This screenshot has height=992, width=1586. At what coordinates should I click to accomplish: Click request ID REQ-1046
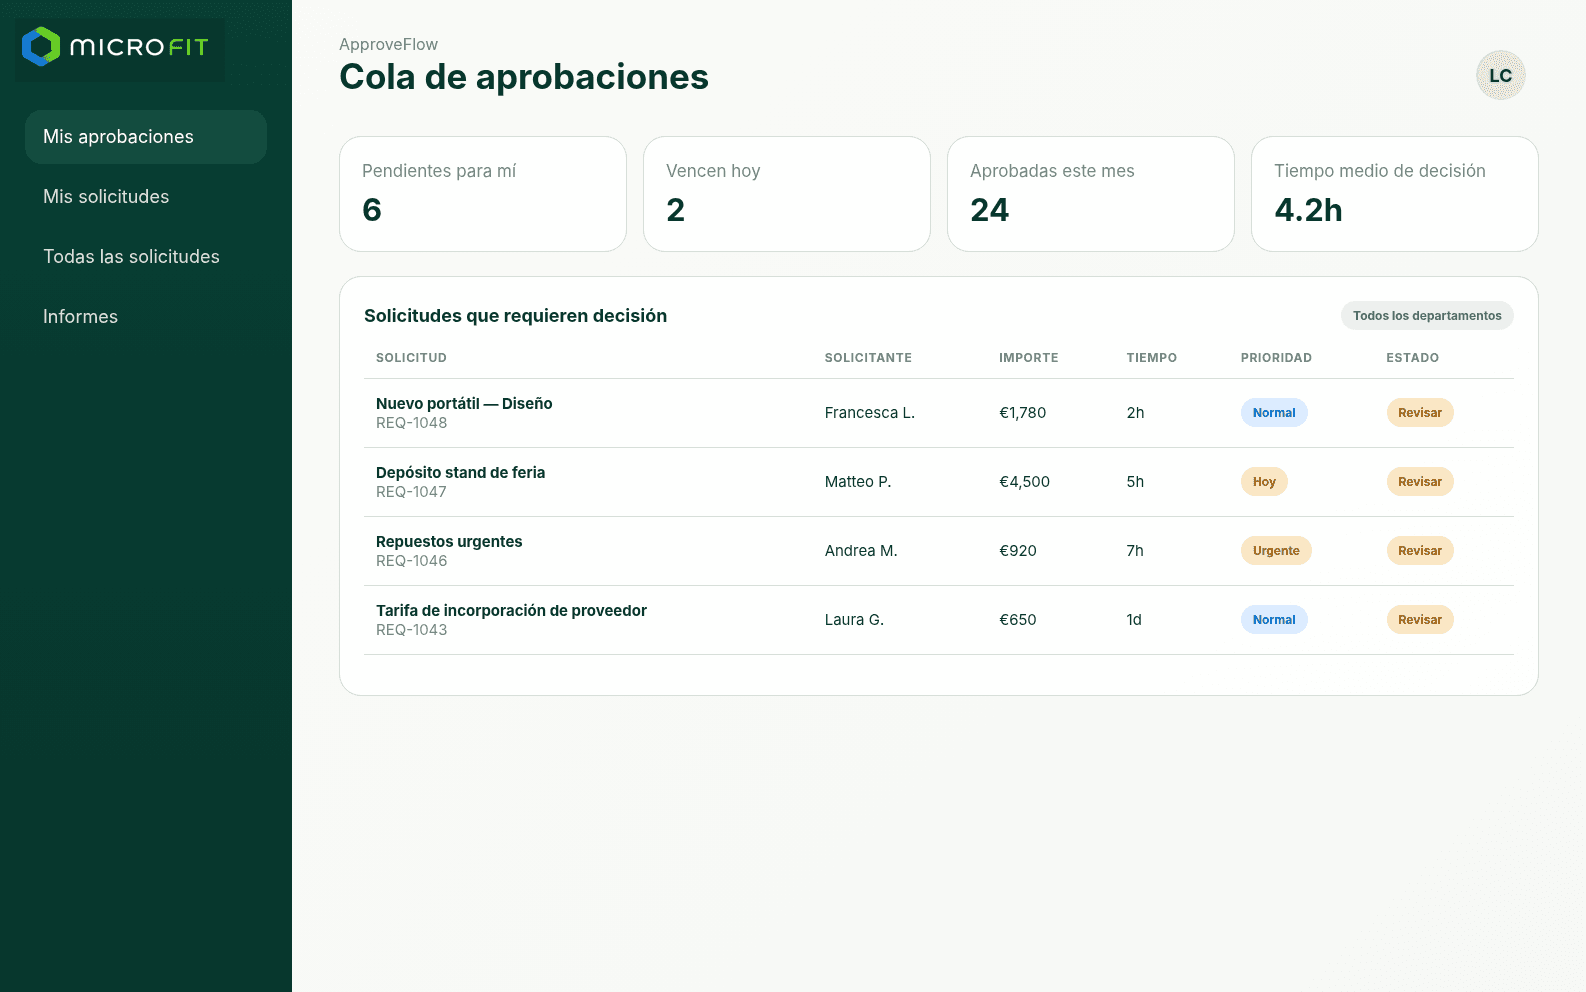tap(411, 561)
